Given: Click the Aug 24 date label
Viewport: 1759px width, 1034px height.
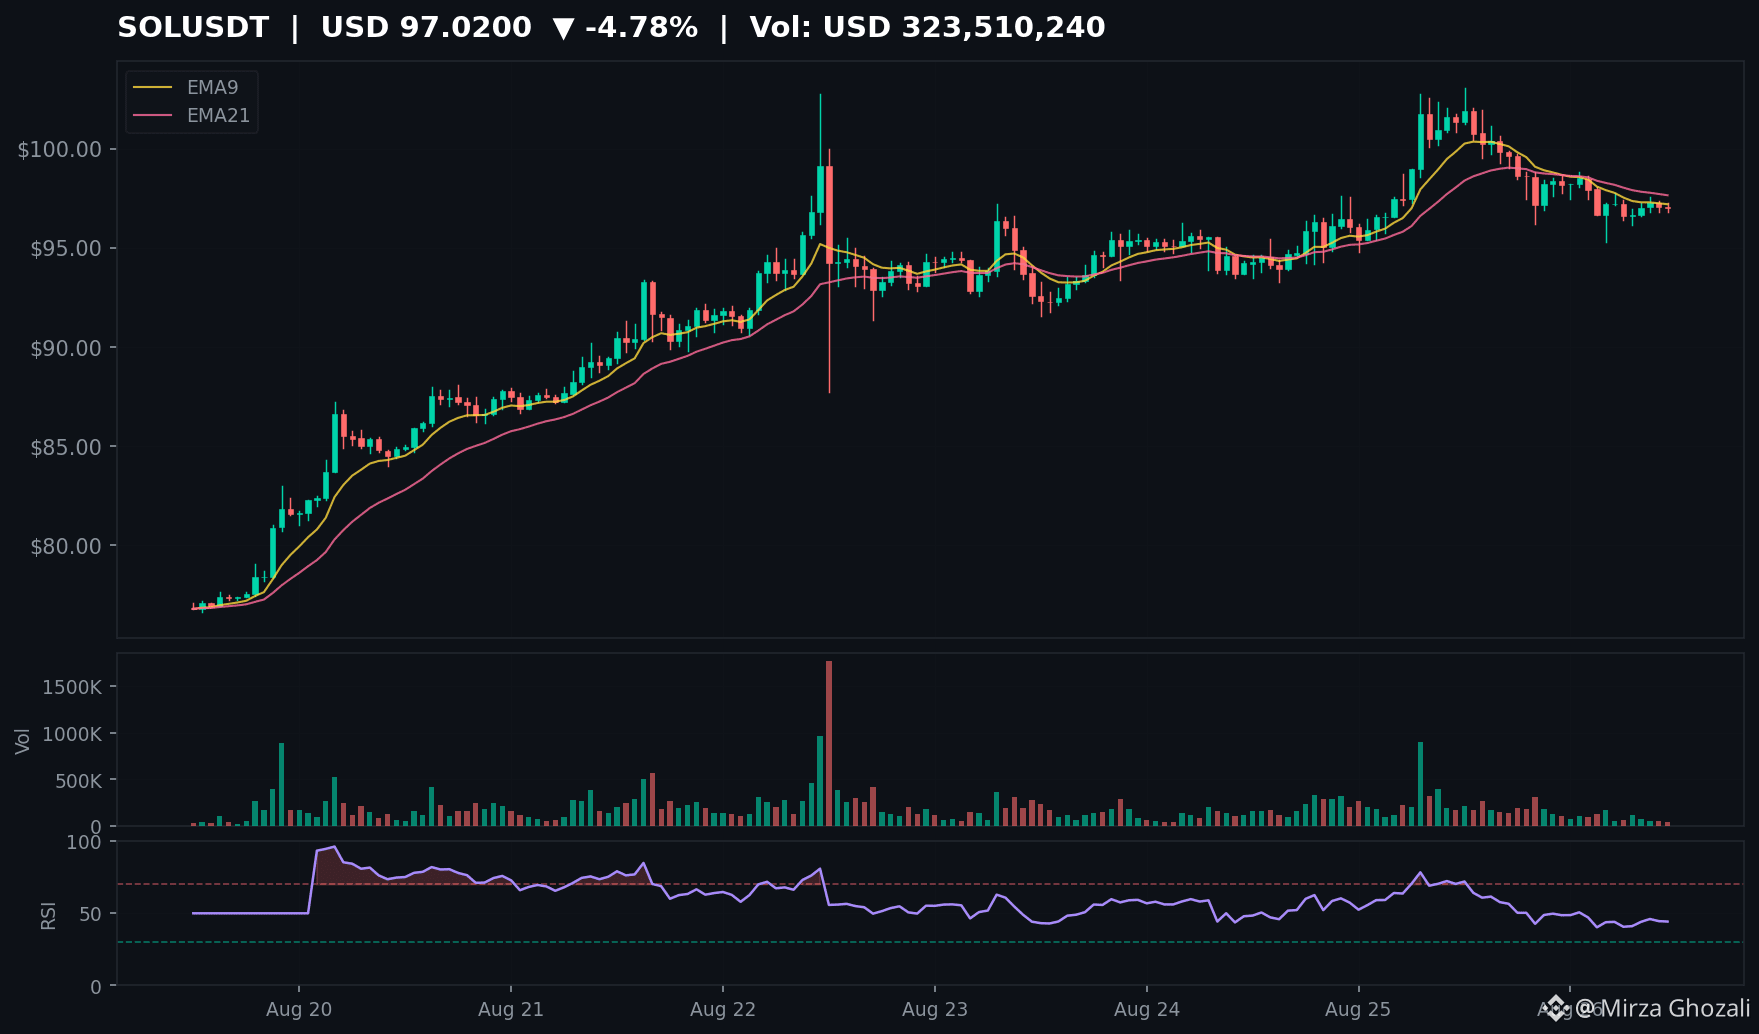Looking at the screenshot, I should click(x=1147, y=1009).
